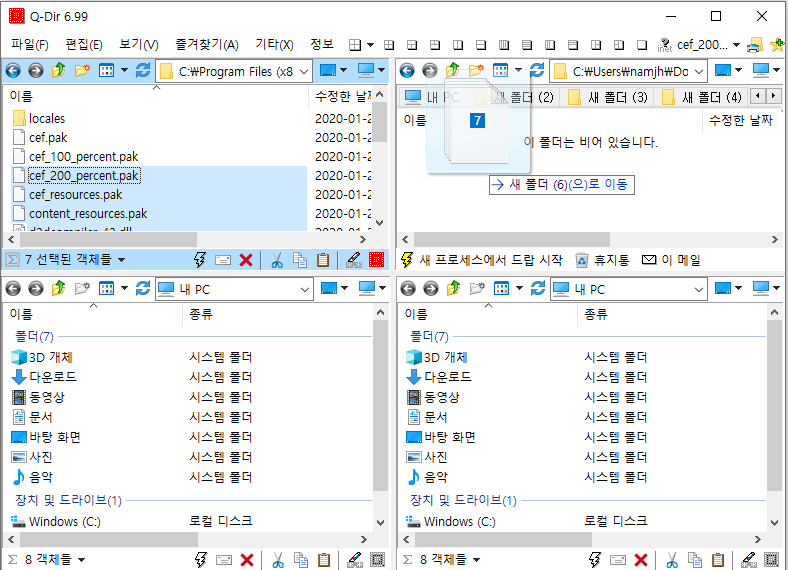This screenshot has width=788, height=570.
Task: Paste in the bottom-right pane status bar
Action: (718, 559)
